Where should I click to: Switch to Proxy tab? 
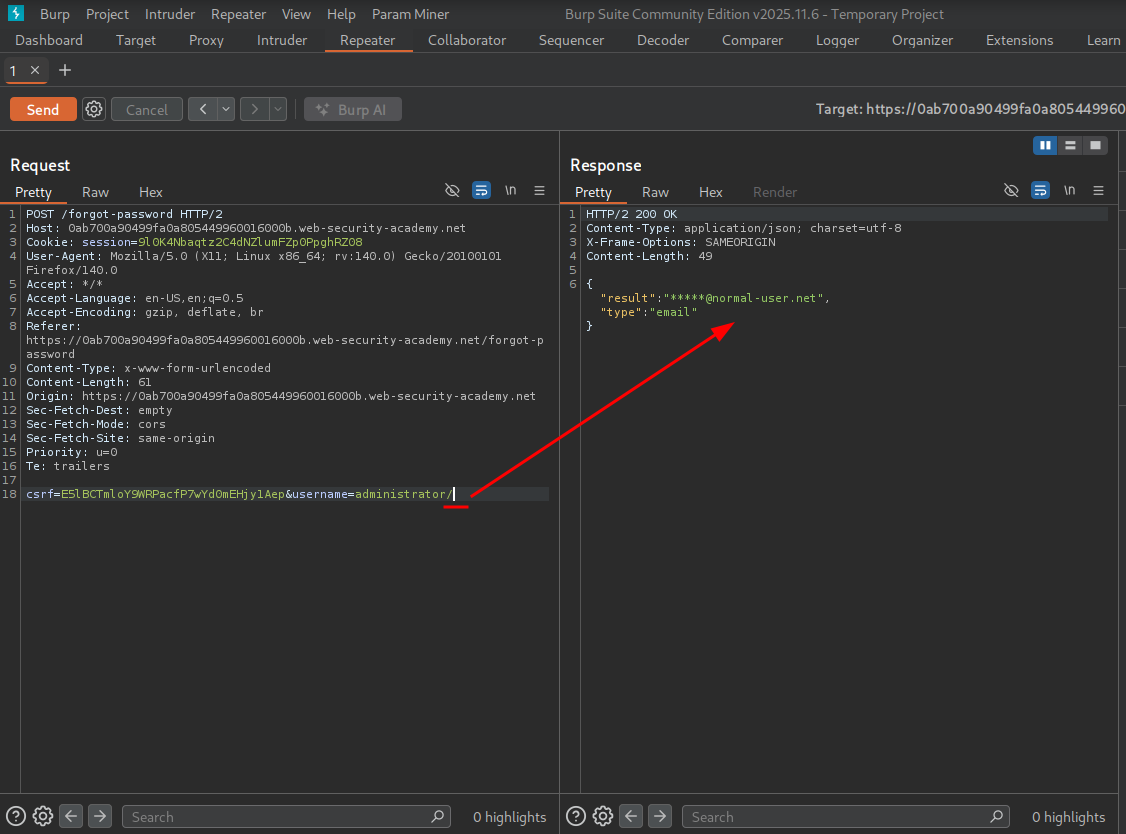(x=206, y=40)
